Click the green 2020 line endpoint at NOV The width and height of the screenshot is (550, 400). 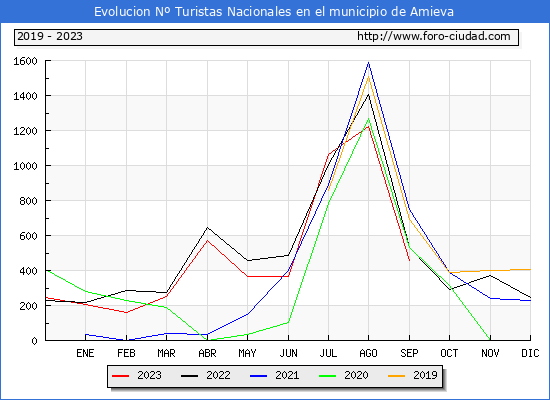pyautogui.click(x=490, y=339)
